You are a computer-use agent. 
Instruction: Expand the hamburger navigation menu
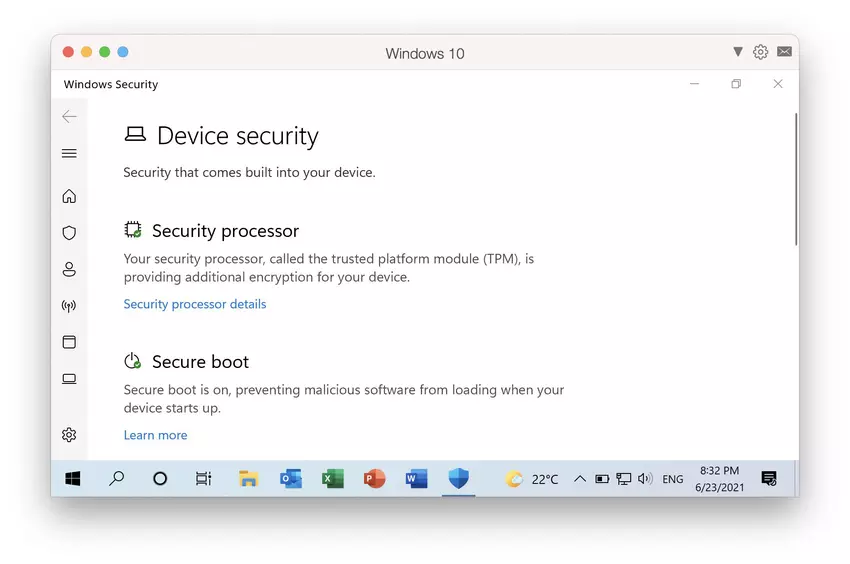pyautogui.click(x=69, y=154)
